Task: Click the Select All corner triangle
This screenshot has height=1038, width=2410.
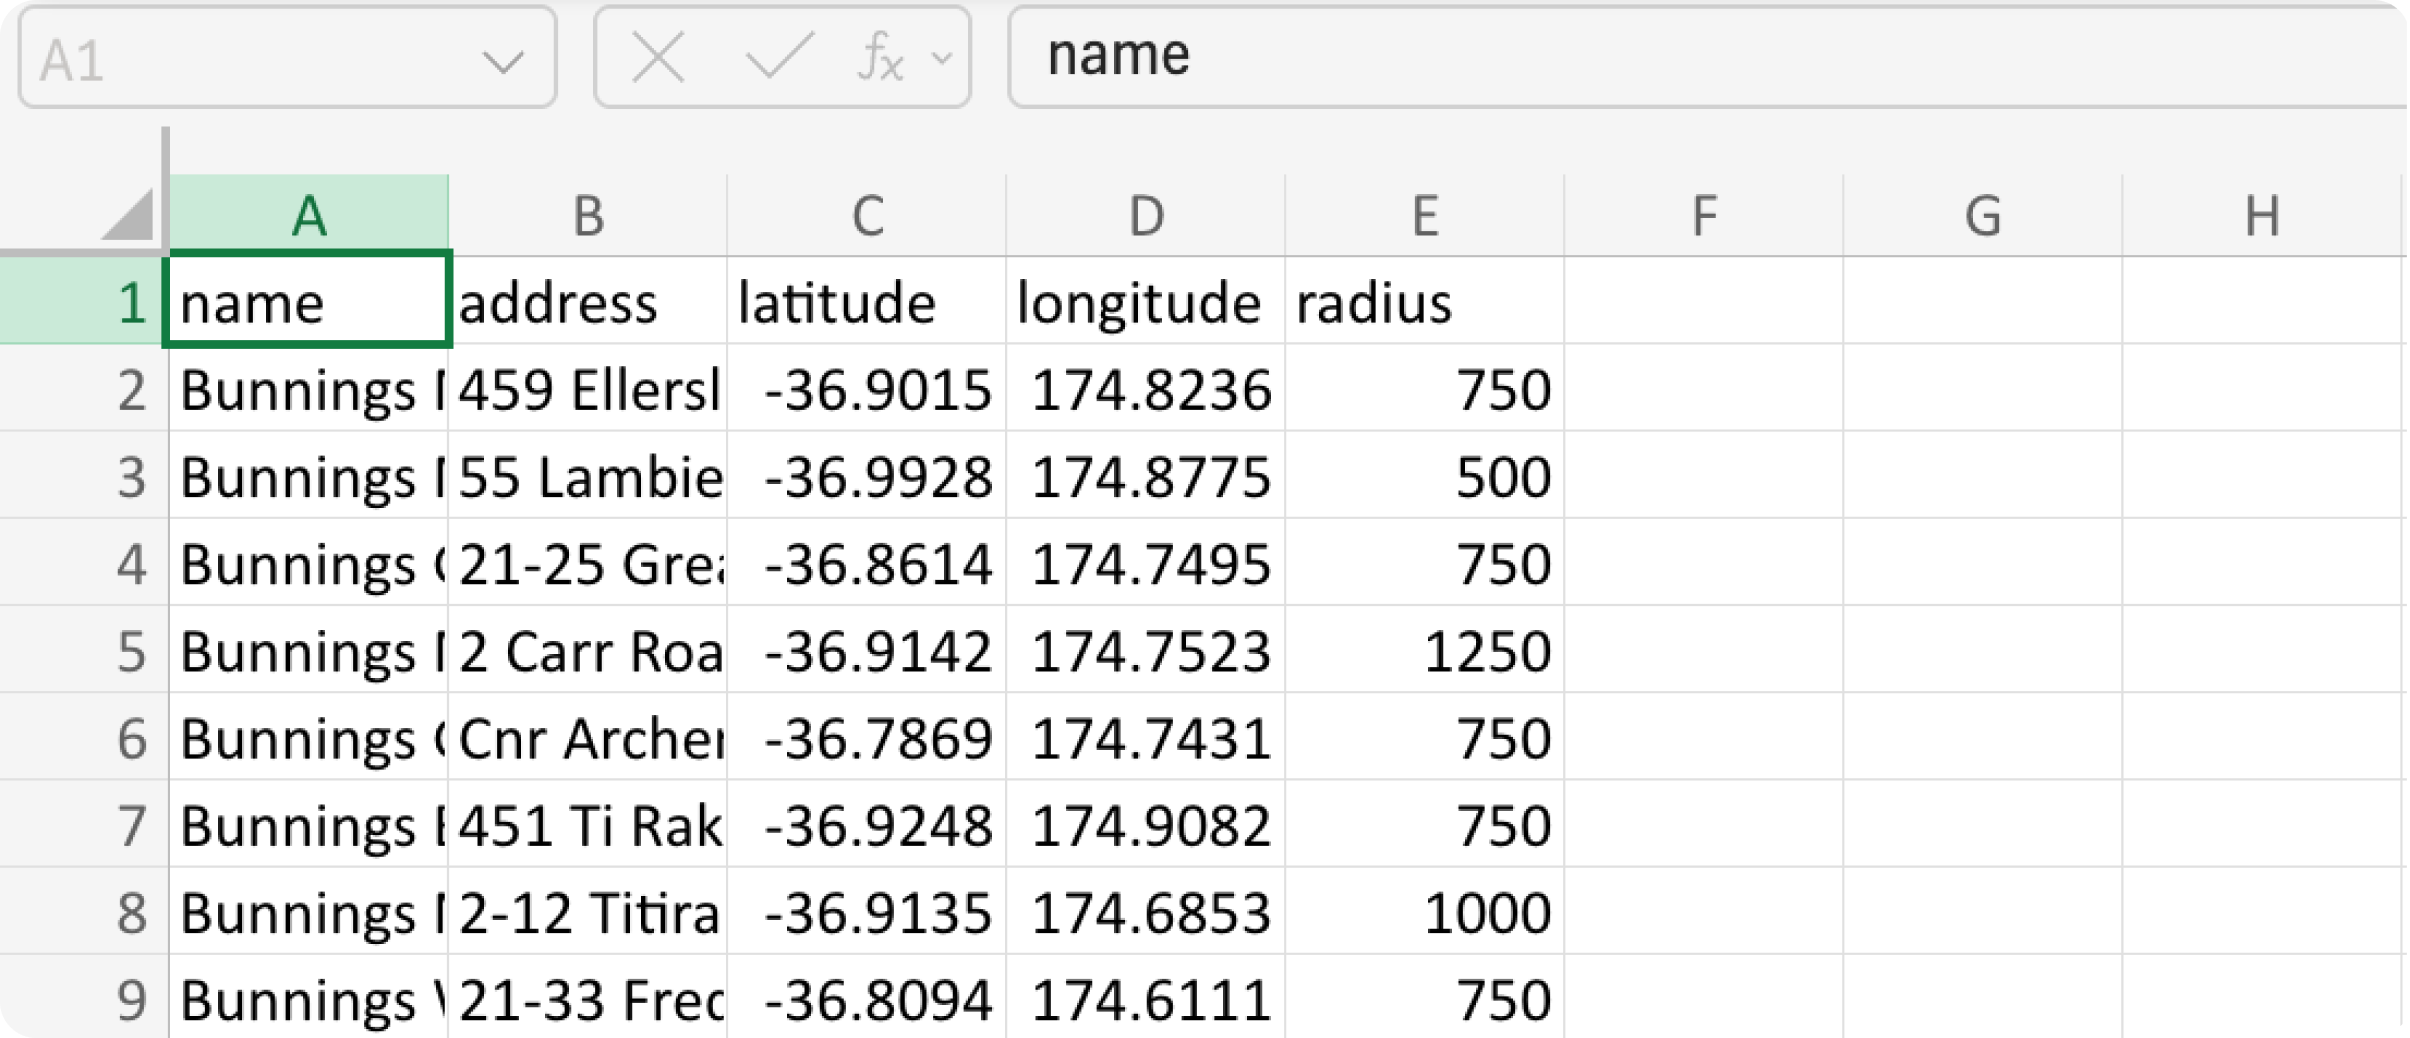Action: tap(128, 214)
